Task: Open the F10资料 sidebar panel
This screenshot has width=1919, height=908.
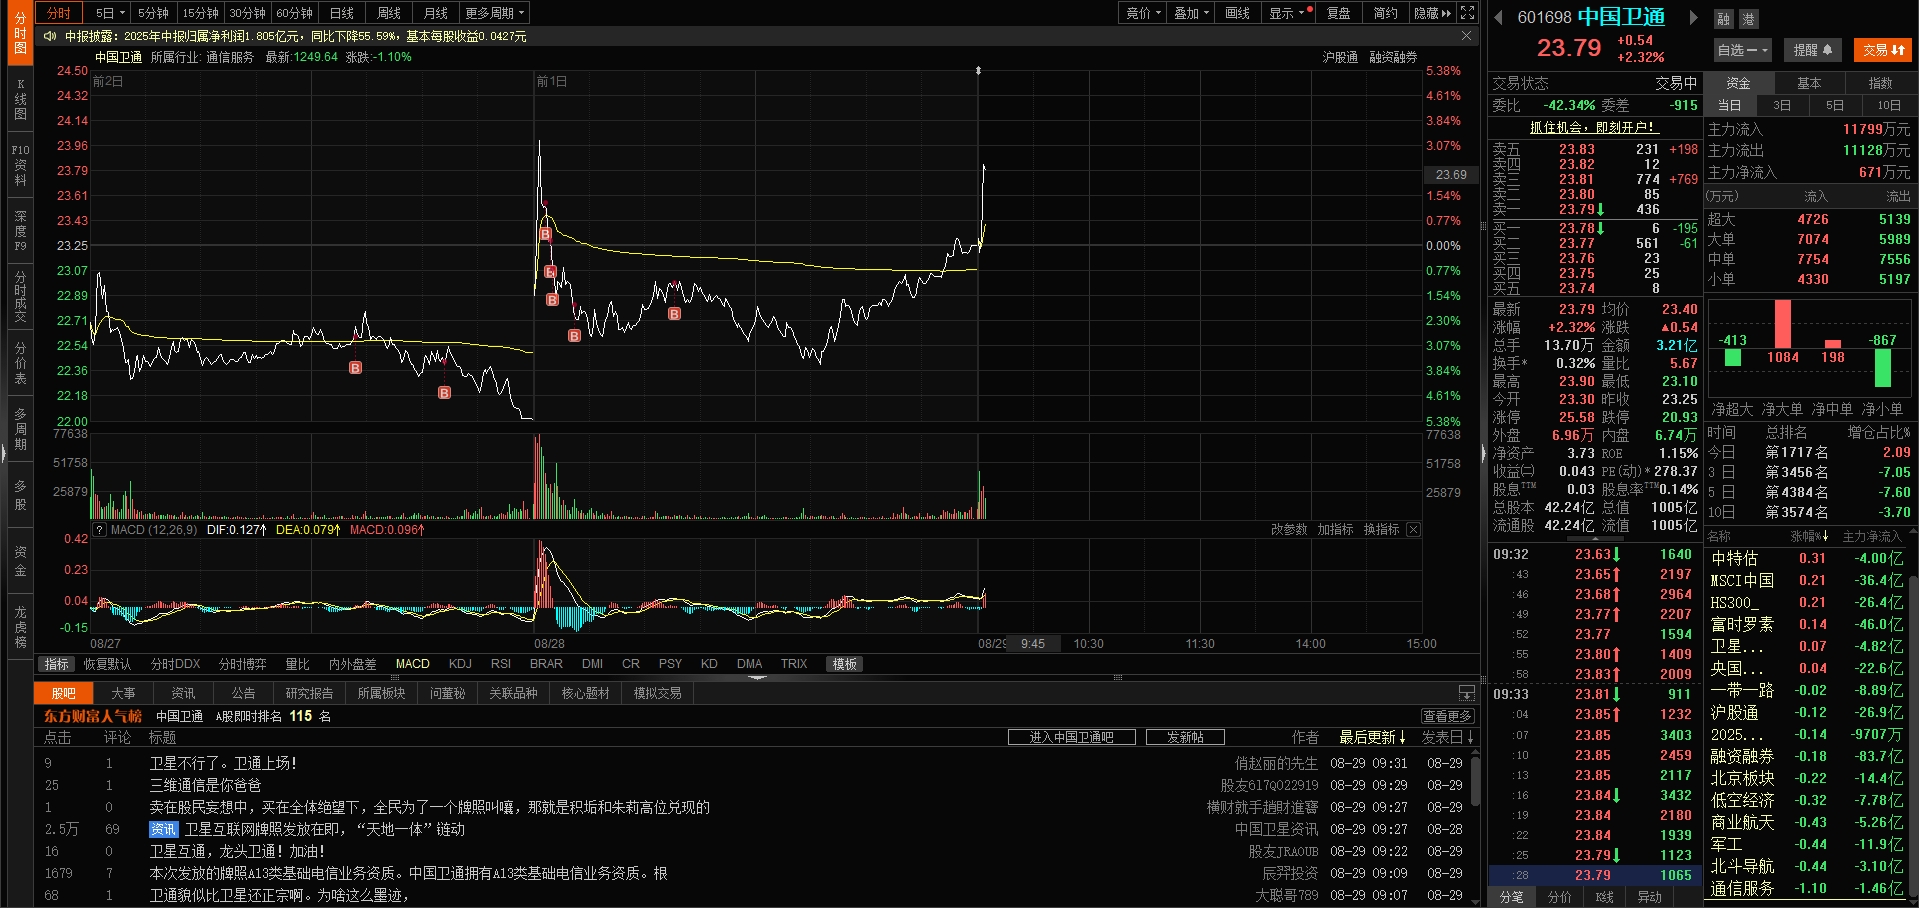Action: click(x=20, y=165)
